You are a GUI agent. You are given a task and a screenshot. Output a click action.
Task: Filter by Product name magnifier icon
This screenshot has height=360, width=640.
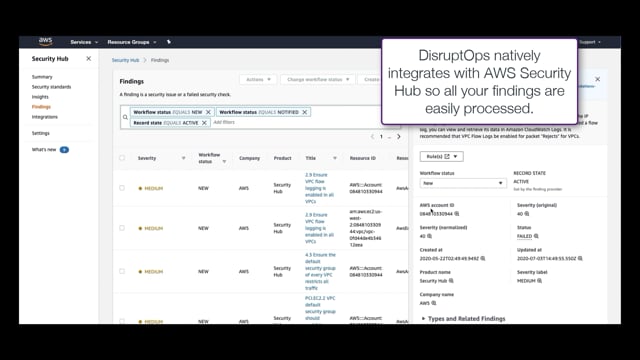[451, 280]
